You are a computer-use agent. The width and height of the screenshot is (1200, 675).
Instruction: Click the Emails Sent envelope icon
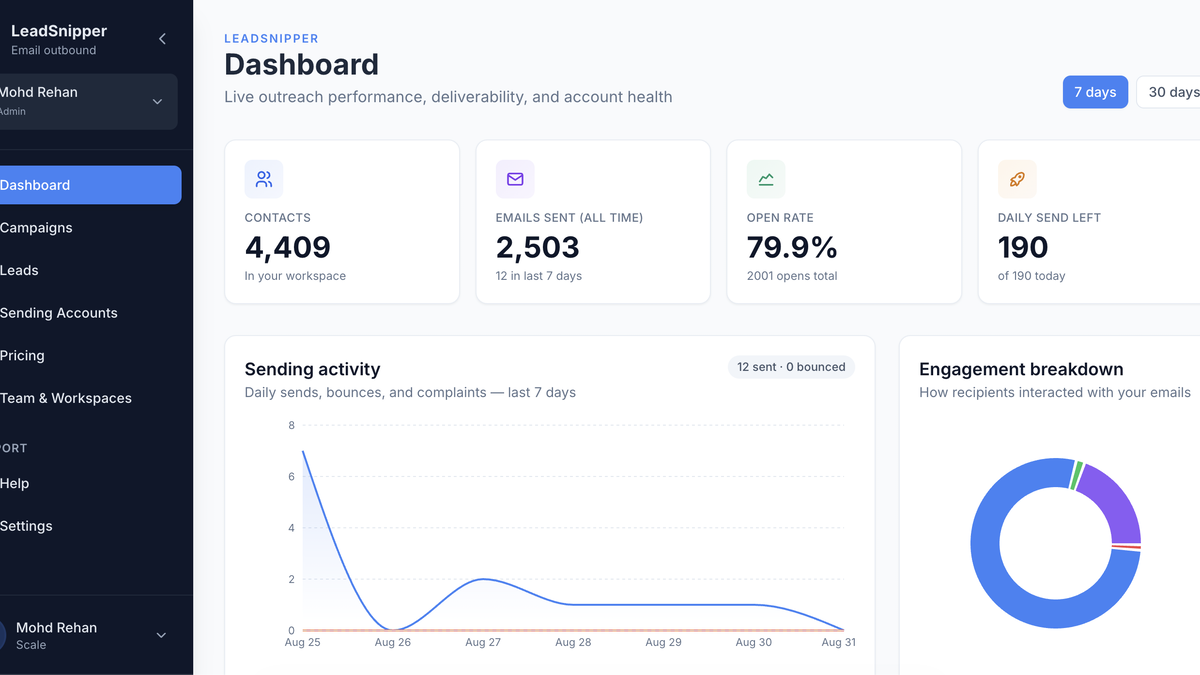(515, 179)
